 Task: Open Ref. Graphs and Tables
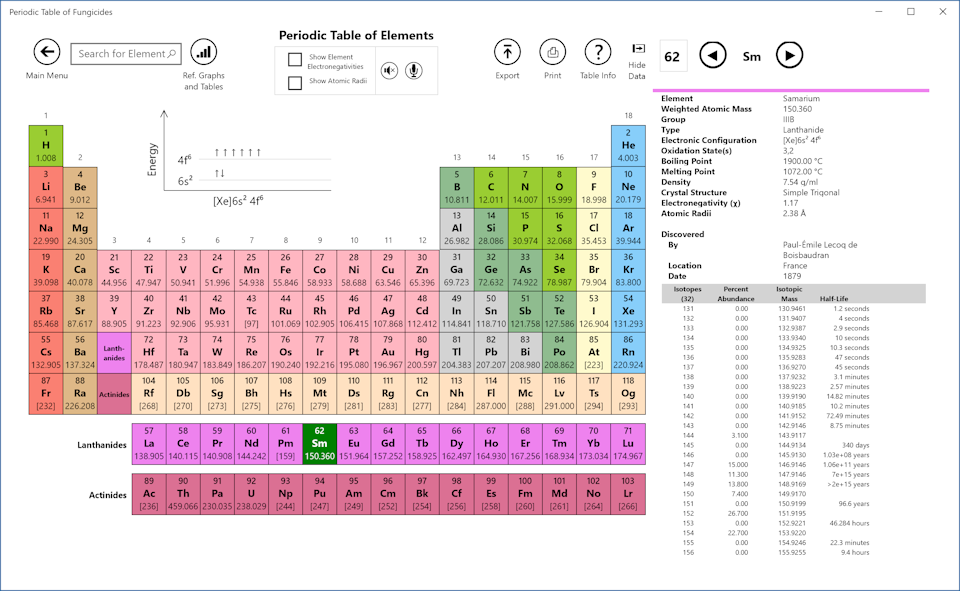pos(203,53)
